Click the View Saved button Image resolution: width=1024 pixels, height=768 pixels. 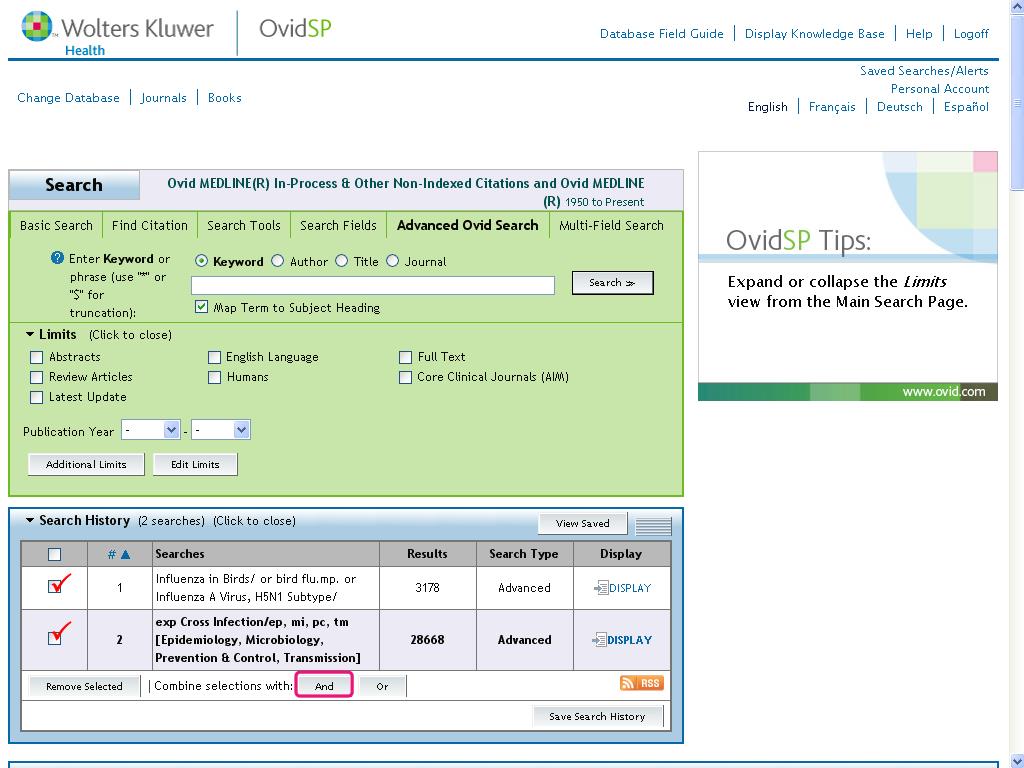583,523
